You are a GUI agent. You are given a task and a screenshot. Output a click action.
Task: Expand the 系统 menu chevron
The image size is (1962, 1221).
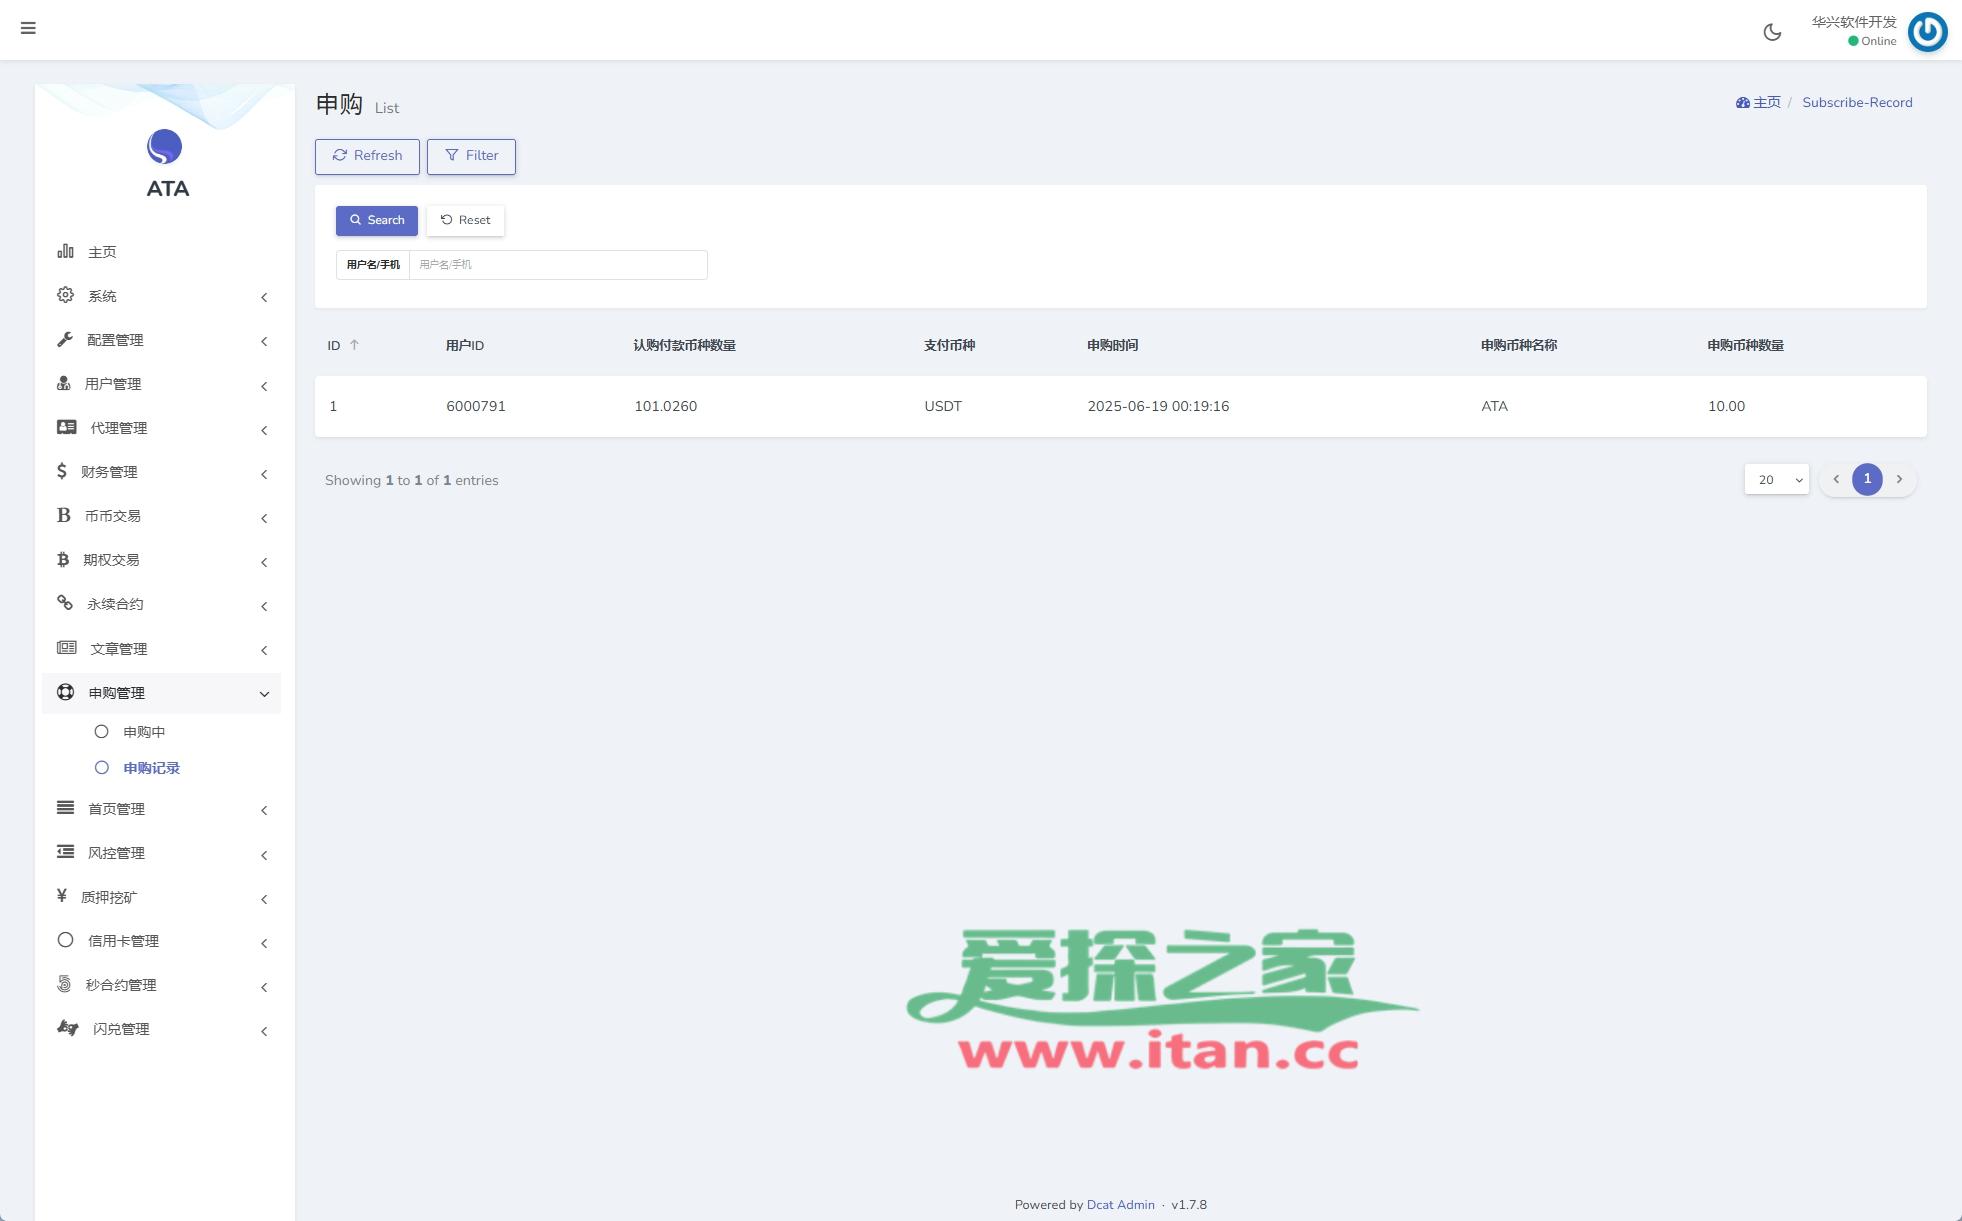[x=264, y=297]
